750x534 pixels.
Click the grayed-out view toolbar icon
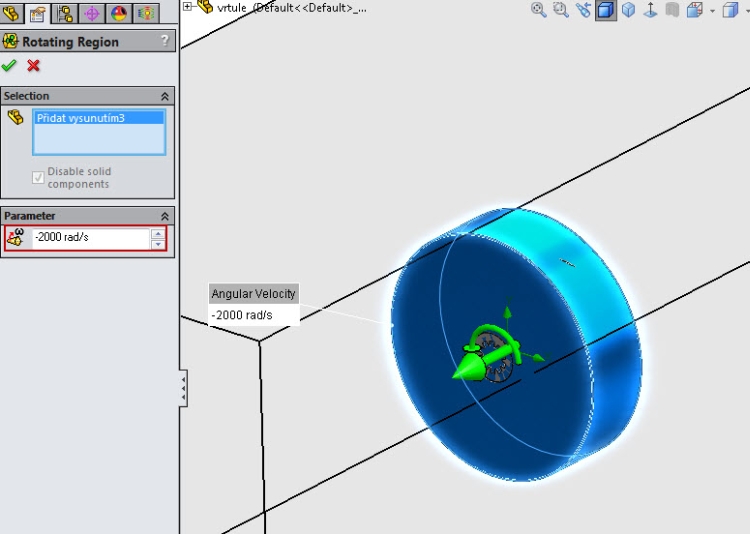(x=672, y=10)
